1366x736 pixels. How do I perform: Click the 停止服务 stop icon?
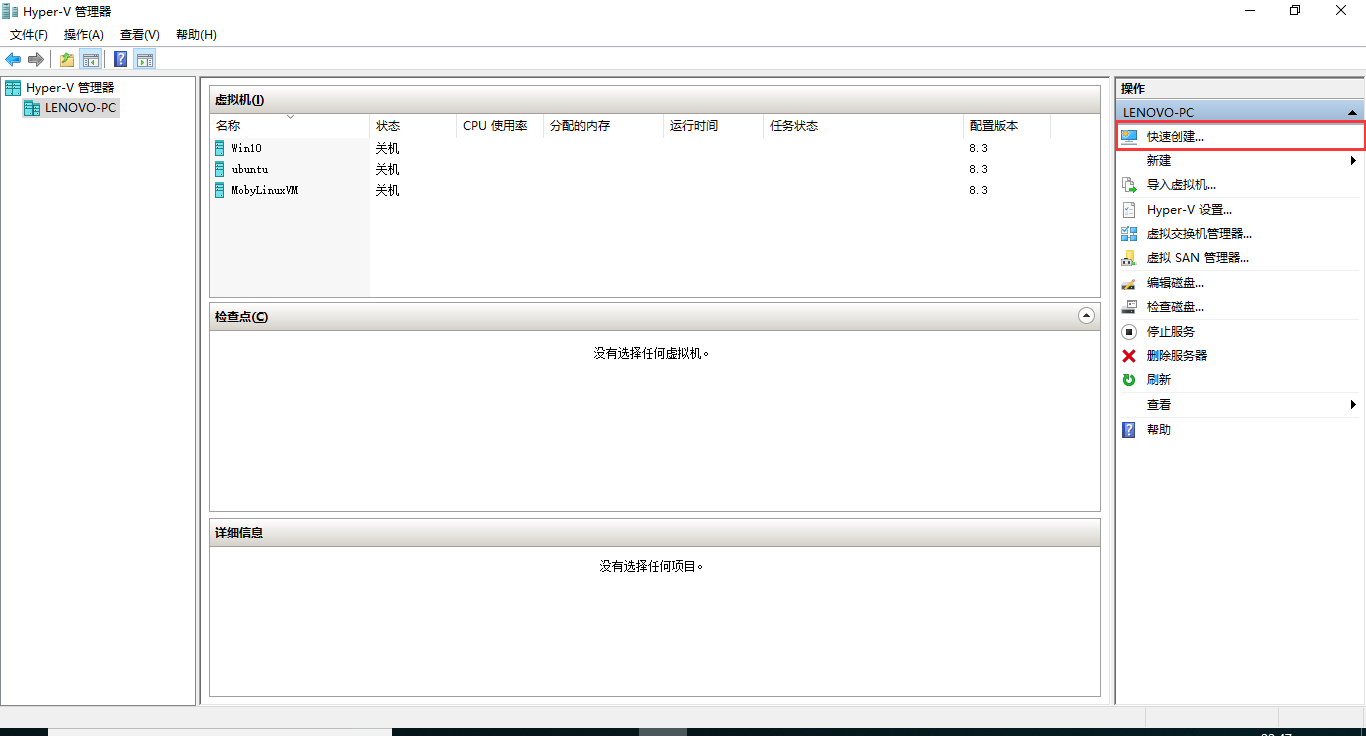point(1129,332)
